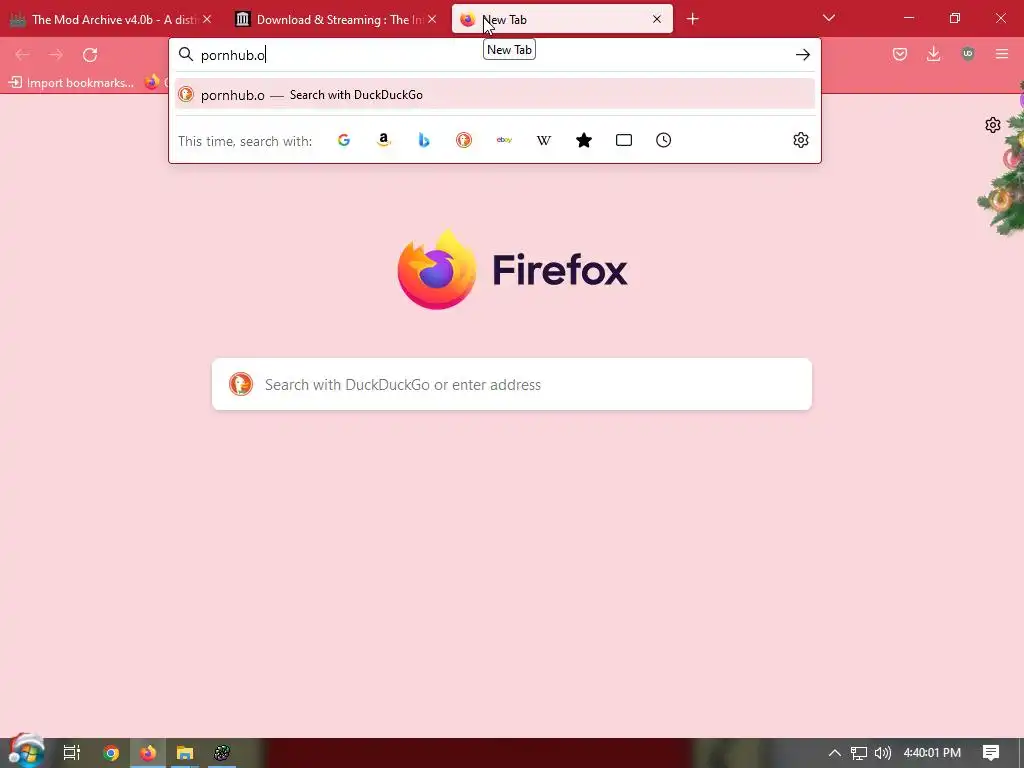Search history using the clock icon
The height and width of the screenshot is (768, 1024).
click(x=664, y=140)
